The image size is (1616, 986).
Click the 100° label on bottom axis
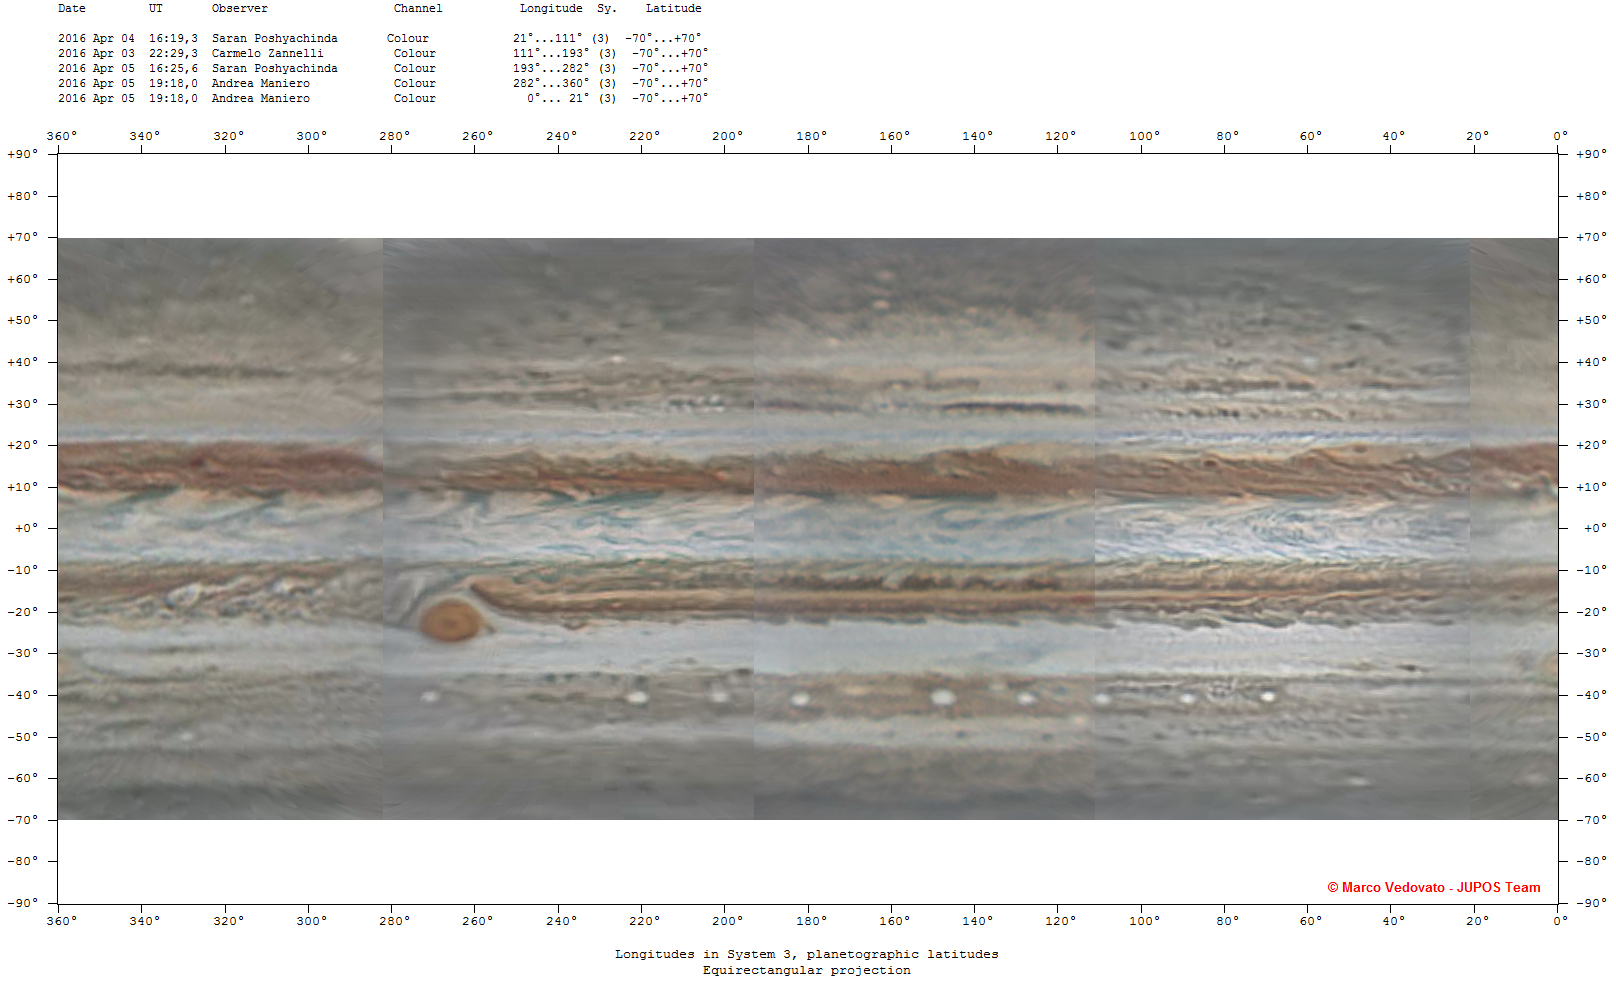pos(1144,920)
